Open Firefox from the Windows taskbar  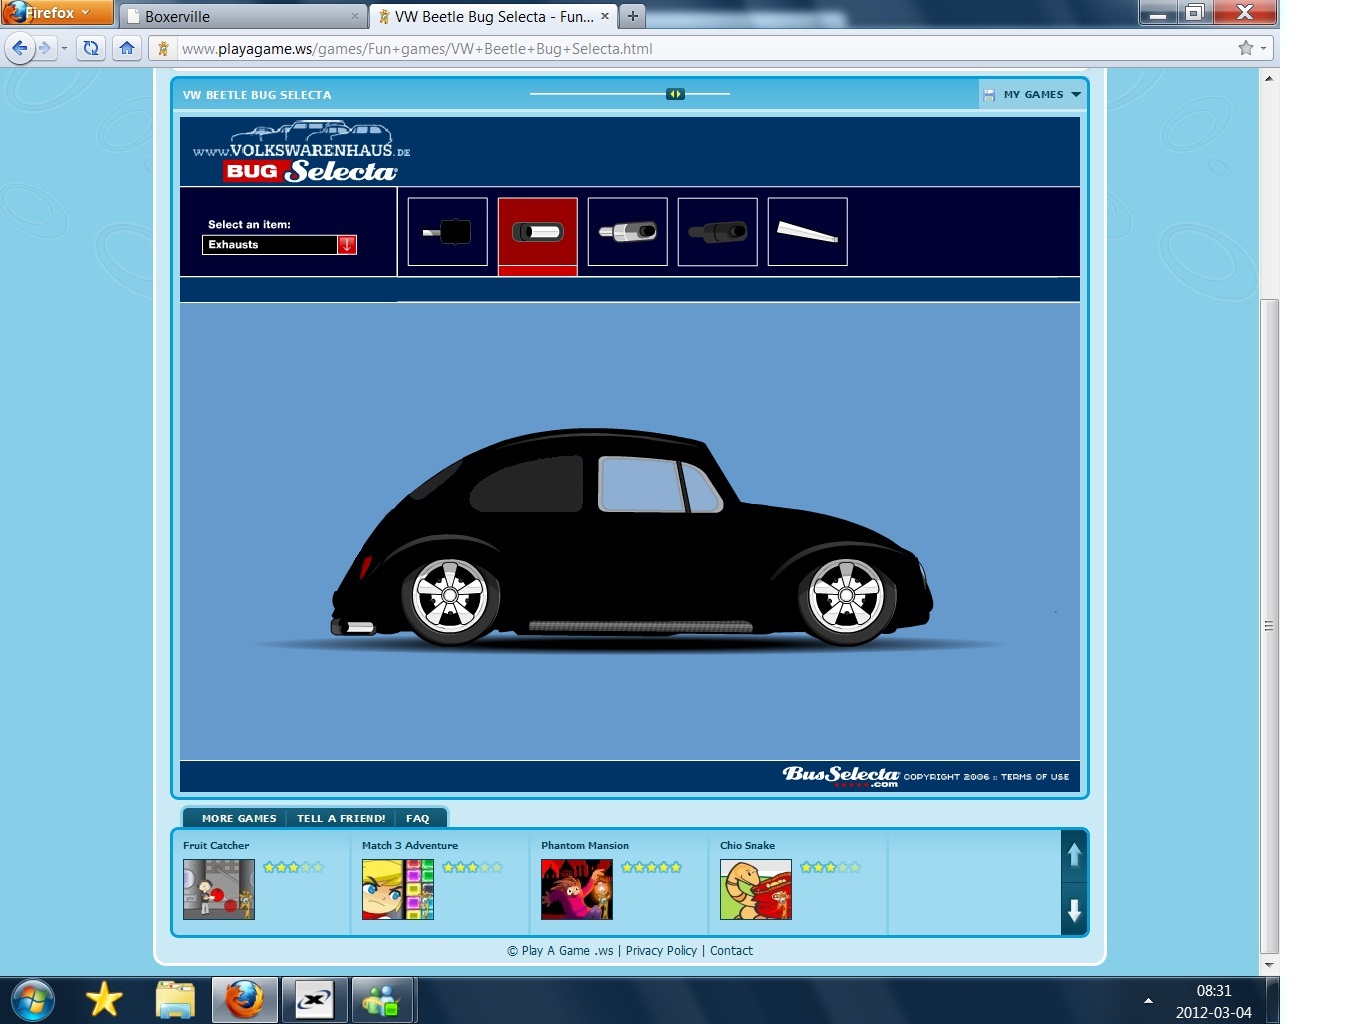click(243, 999)
